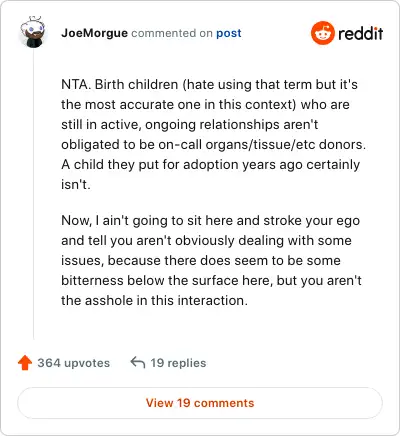Click the 19 replies label
The height and width of the screenshot is (436, 400).
pos(178,363)
